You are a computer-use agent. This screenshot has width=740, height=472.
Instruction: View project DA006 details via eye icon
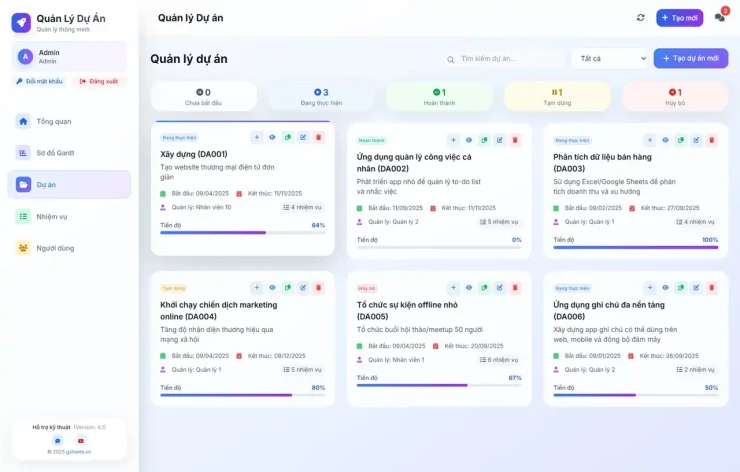tap(665, 288)
